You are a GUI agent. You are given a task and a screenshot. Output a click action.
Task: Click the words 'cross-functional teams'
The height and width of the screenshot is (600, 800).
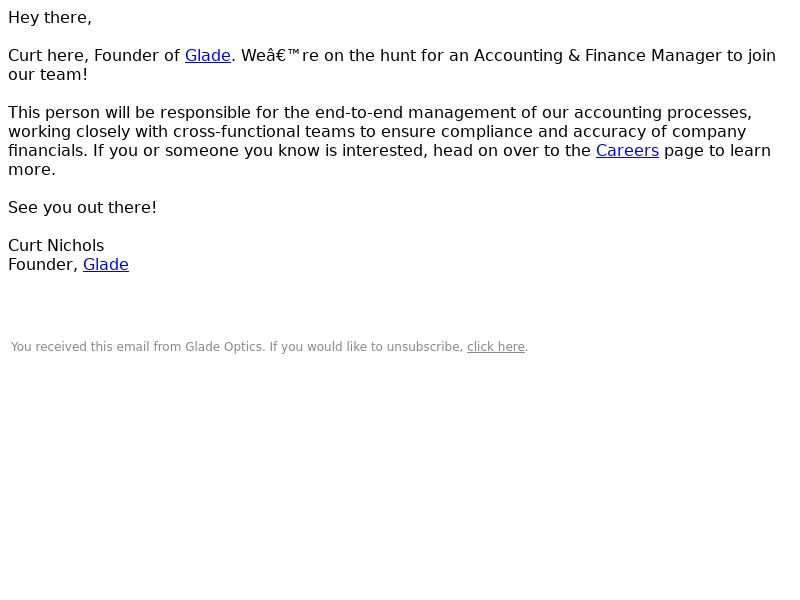pyautogui.click(x=264, y=132)
